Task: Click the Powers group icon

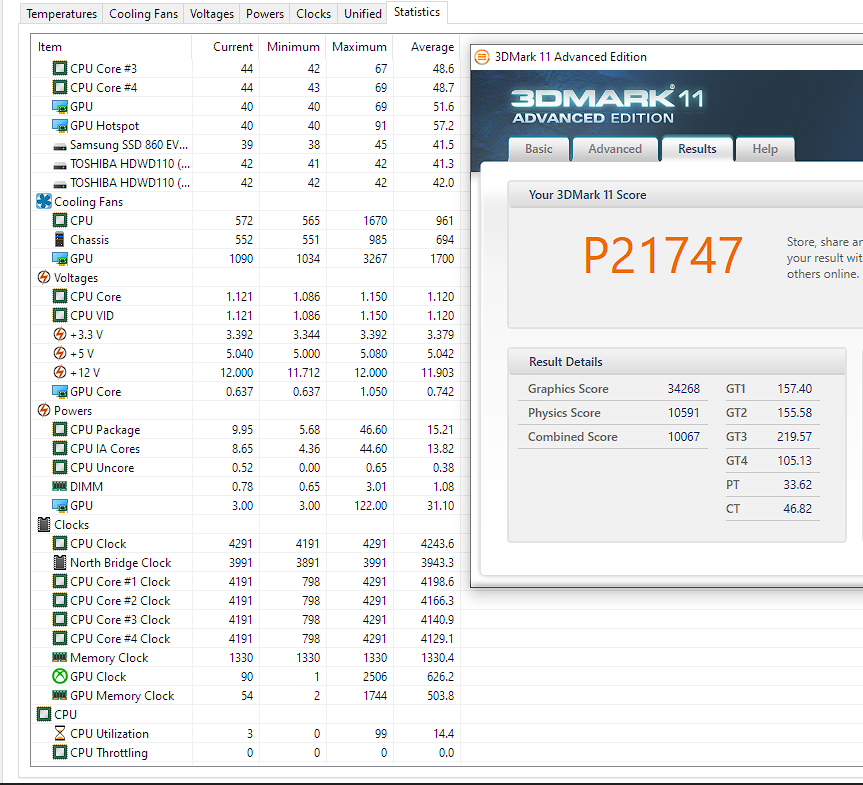Action: (43, 410)
